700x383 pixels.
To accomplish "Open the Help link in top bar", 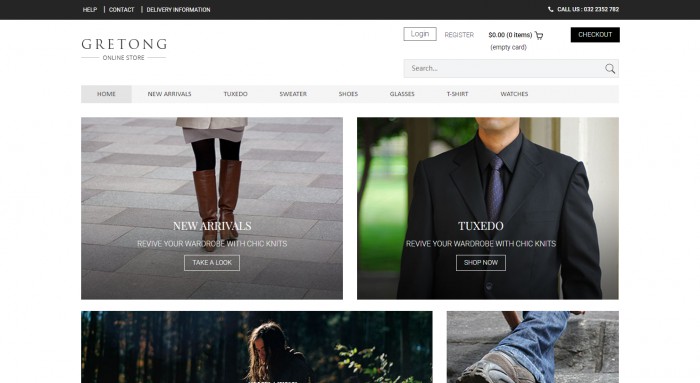I will (90, 9).
